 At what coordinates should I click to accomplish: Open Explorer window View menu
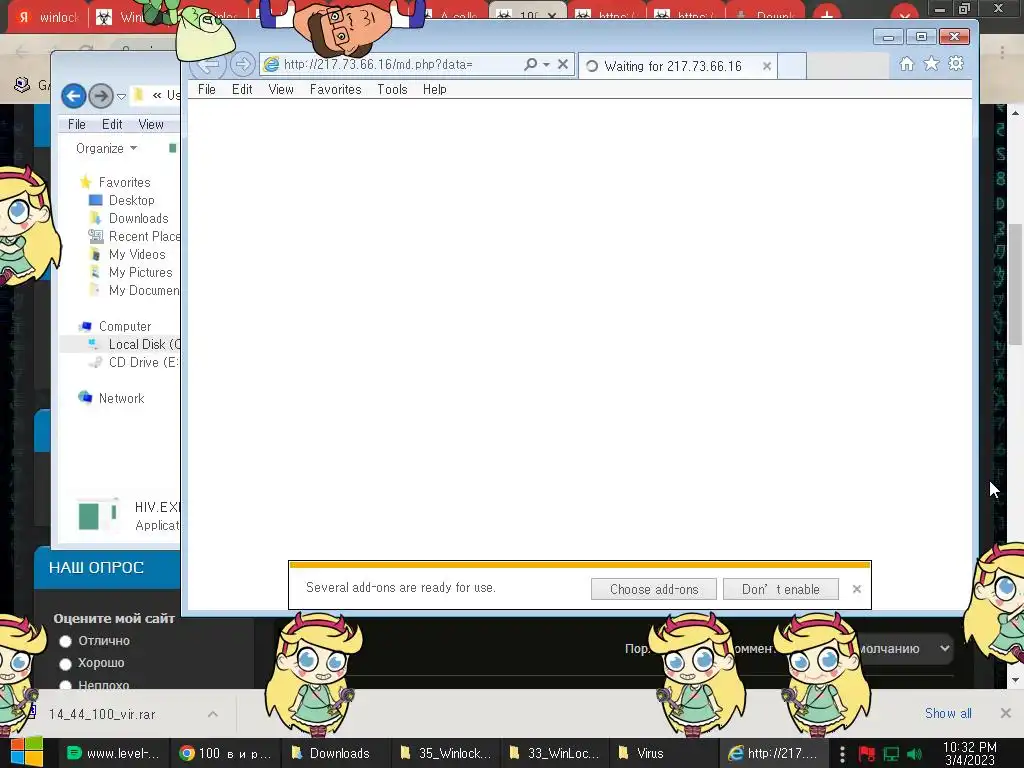(x=151, y=124)
